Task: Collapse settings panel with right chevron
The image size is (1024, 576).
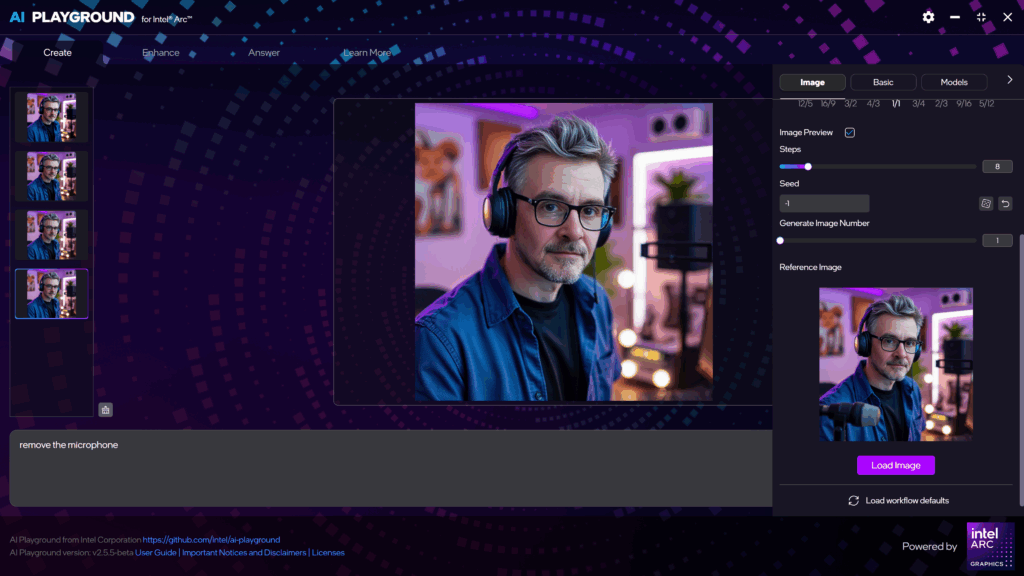Action: tap(1009, 80)
